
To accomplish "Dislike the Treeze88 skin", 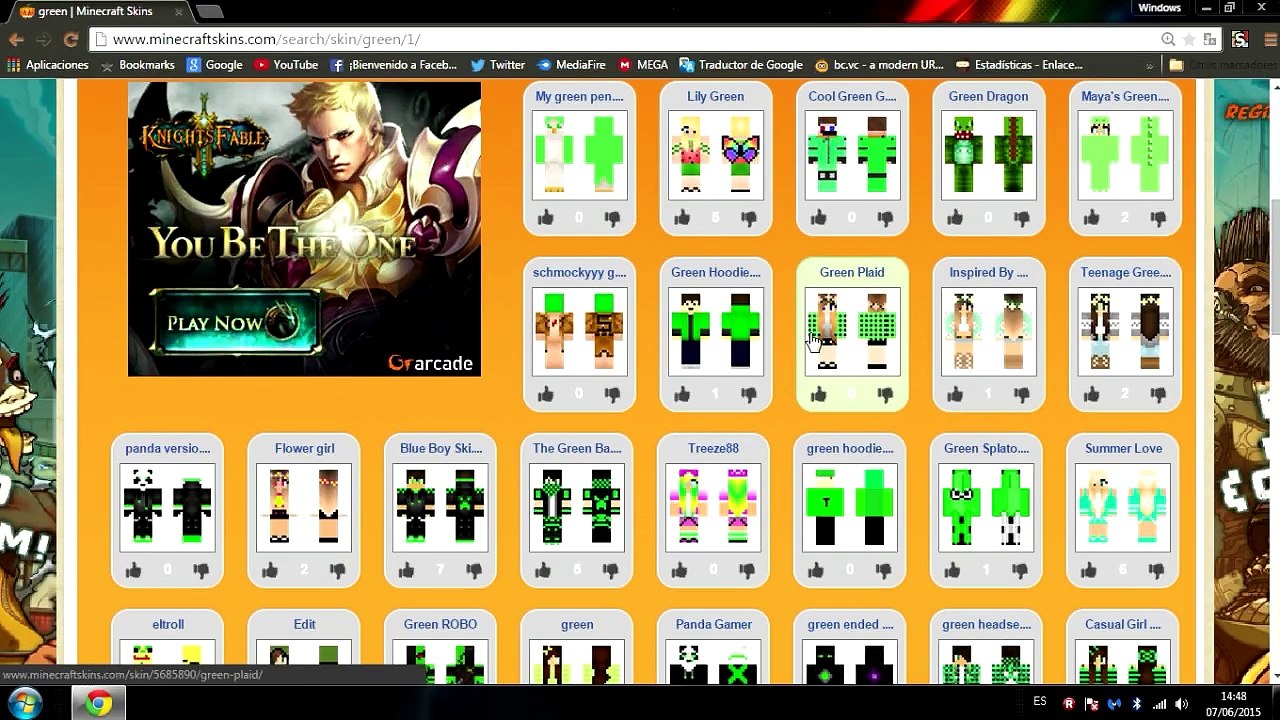I will coord(747,570).
